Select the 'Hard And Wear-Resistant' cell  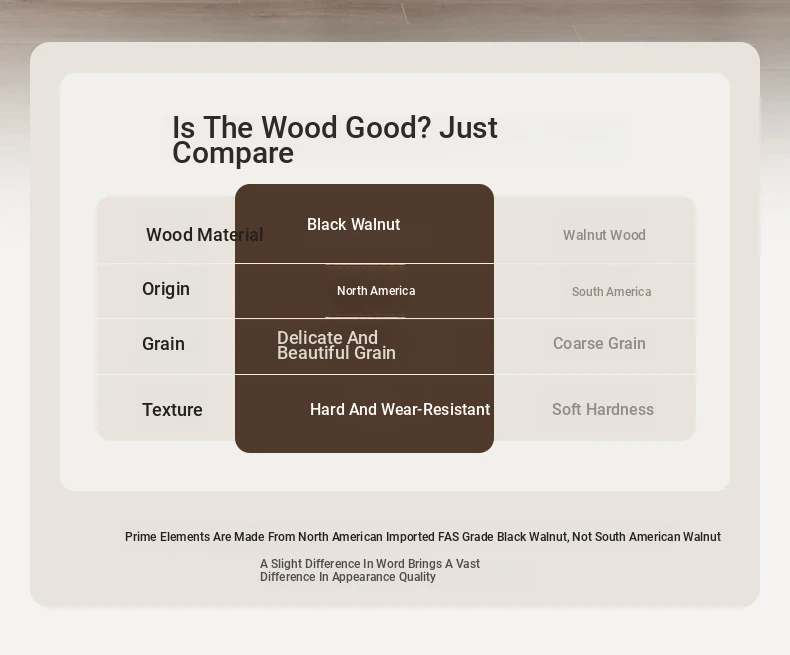coord(400,409)
